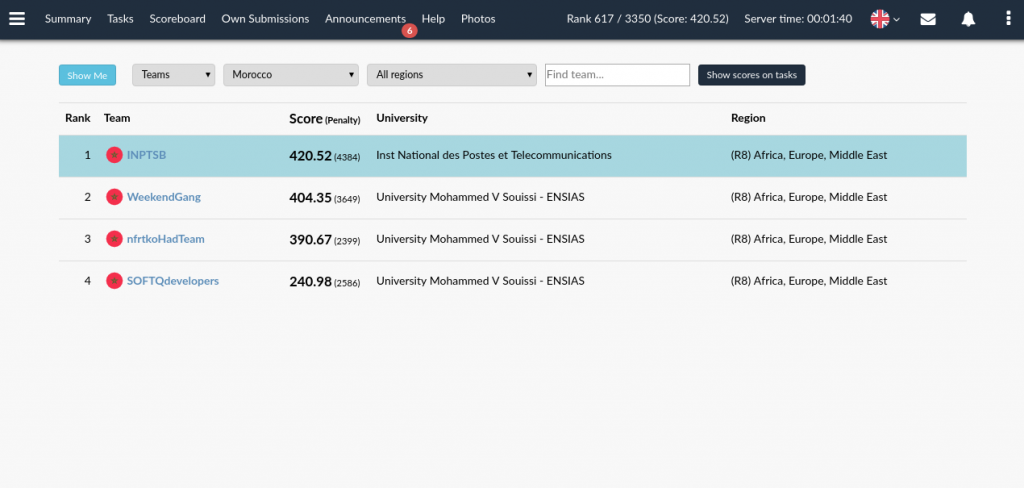Viewport: 1024px width, 488px height.
Task: Click the UK flag language icon
Action: (x=880, y=19)
